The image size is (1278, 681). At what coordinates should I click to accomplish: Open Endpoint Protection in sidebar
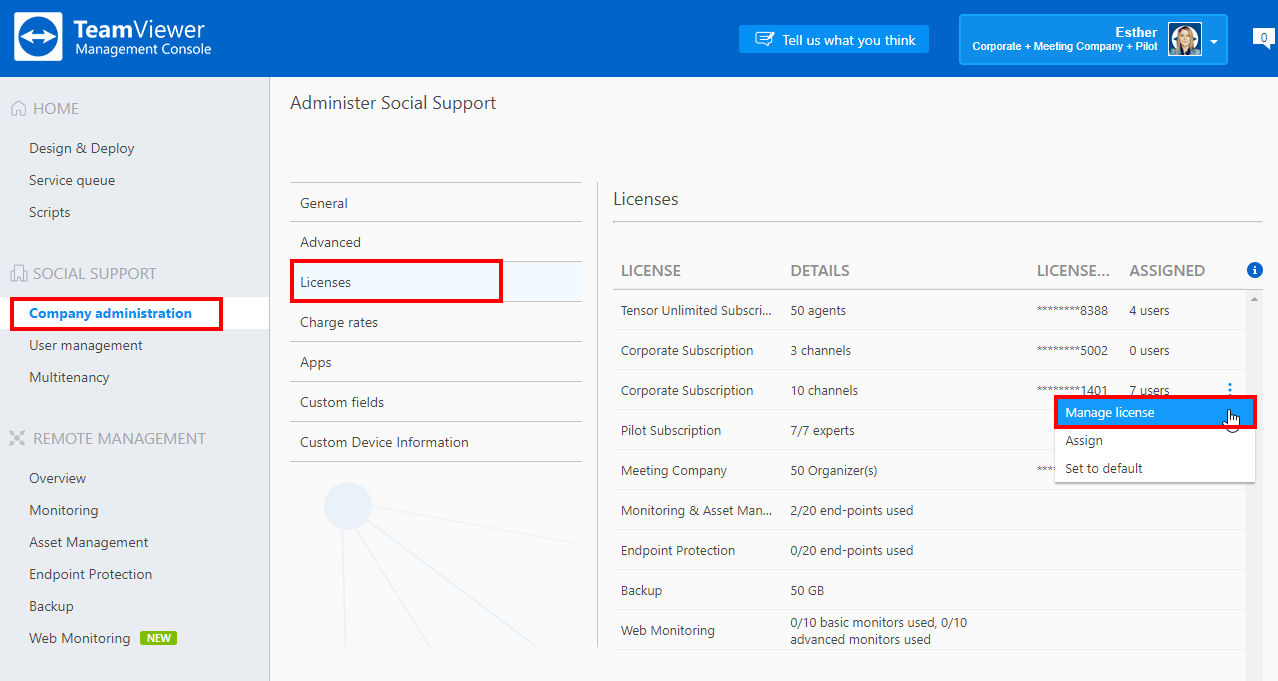91,574
